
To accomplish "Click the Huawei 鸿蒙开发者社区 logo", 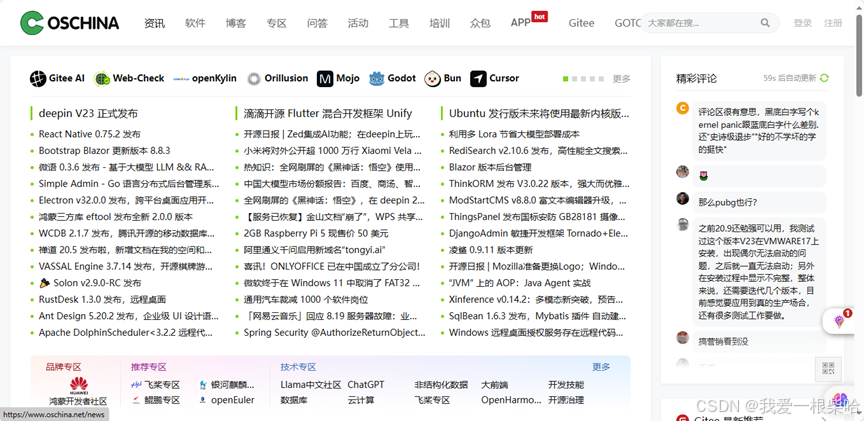I will tap(79, 385).
